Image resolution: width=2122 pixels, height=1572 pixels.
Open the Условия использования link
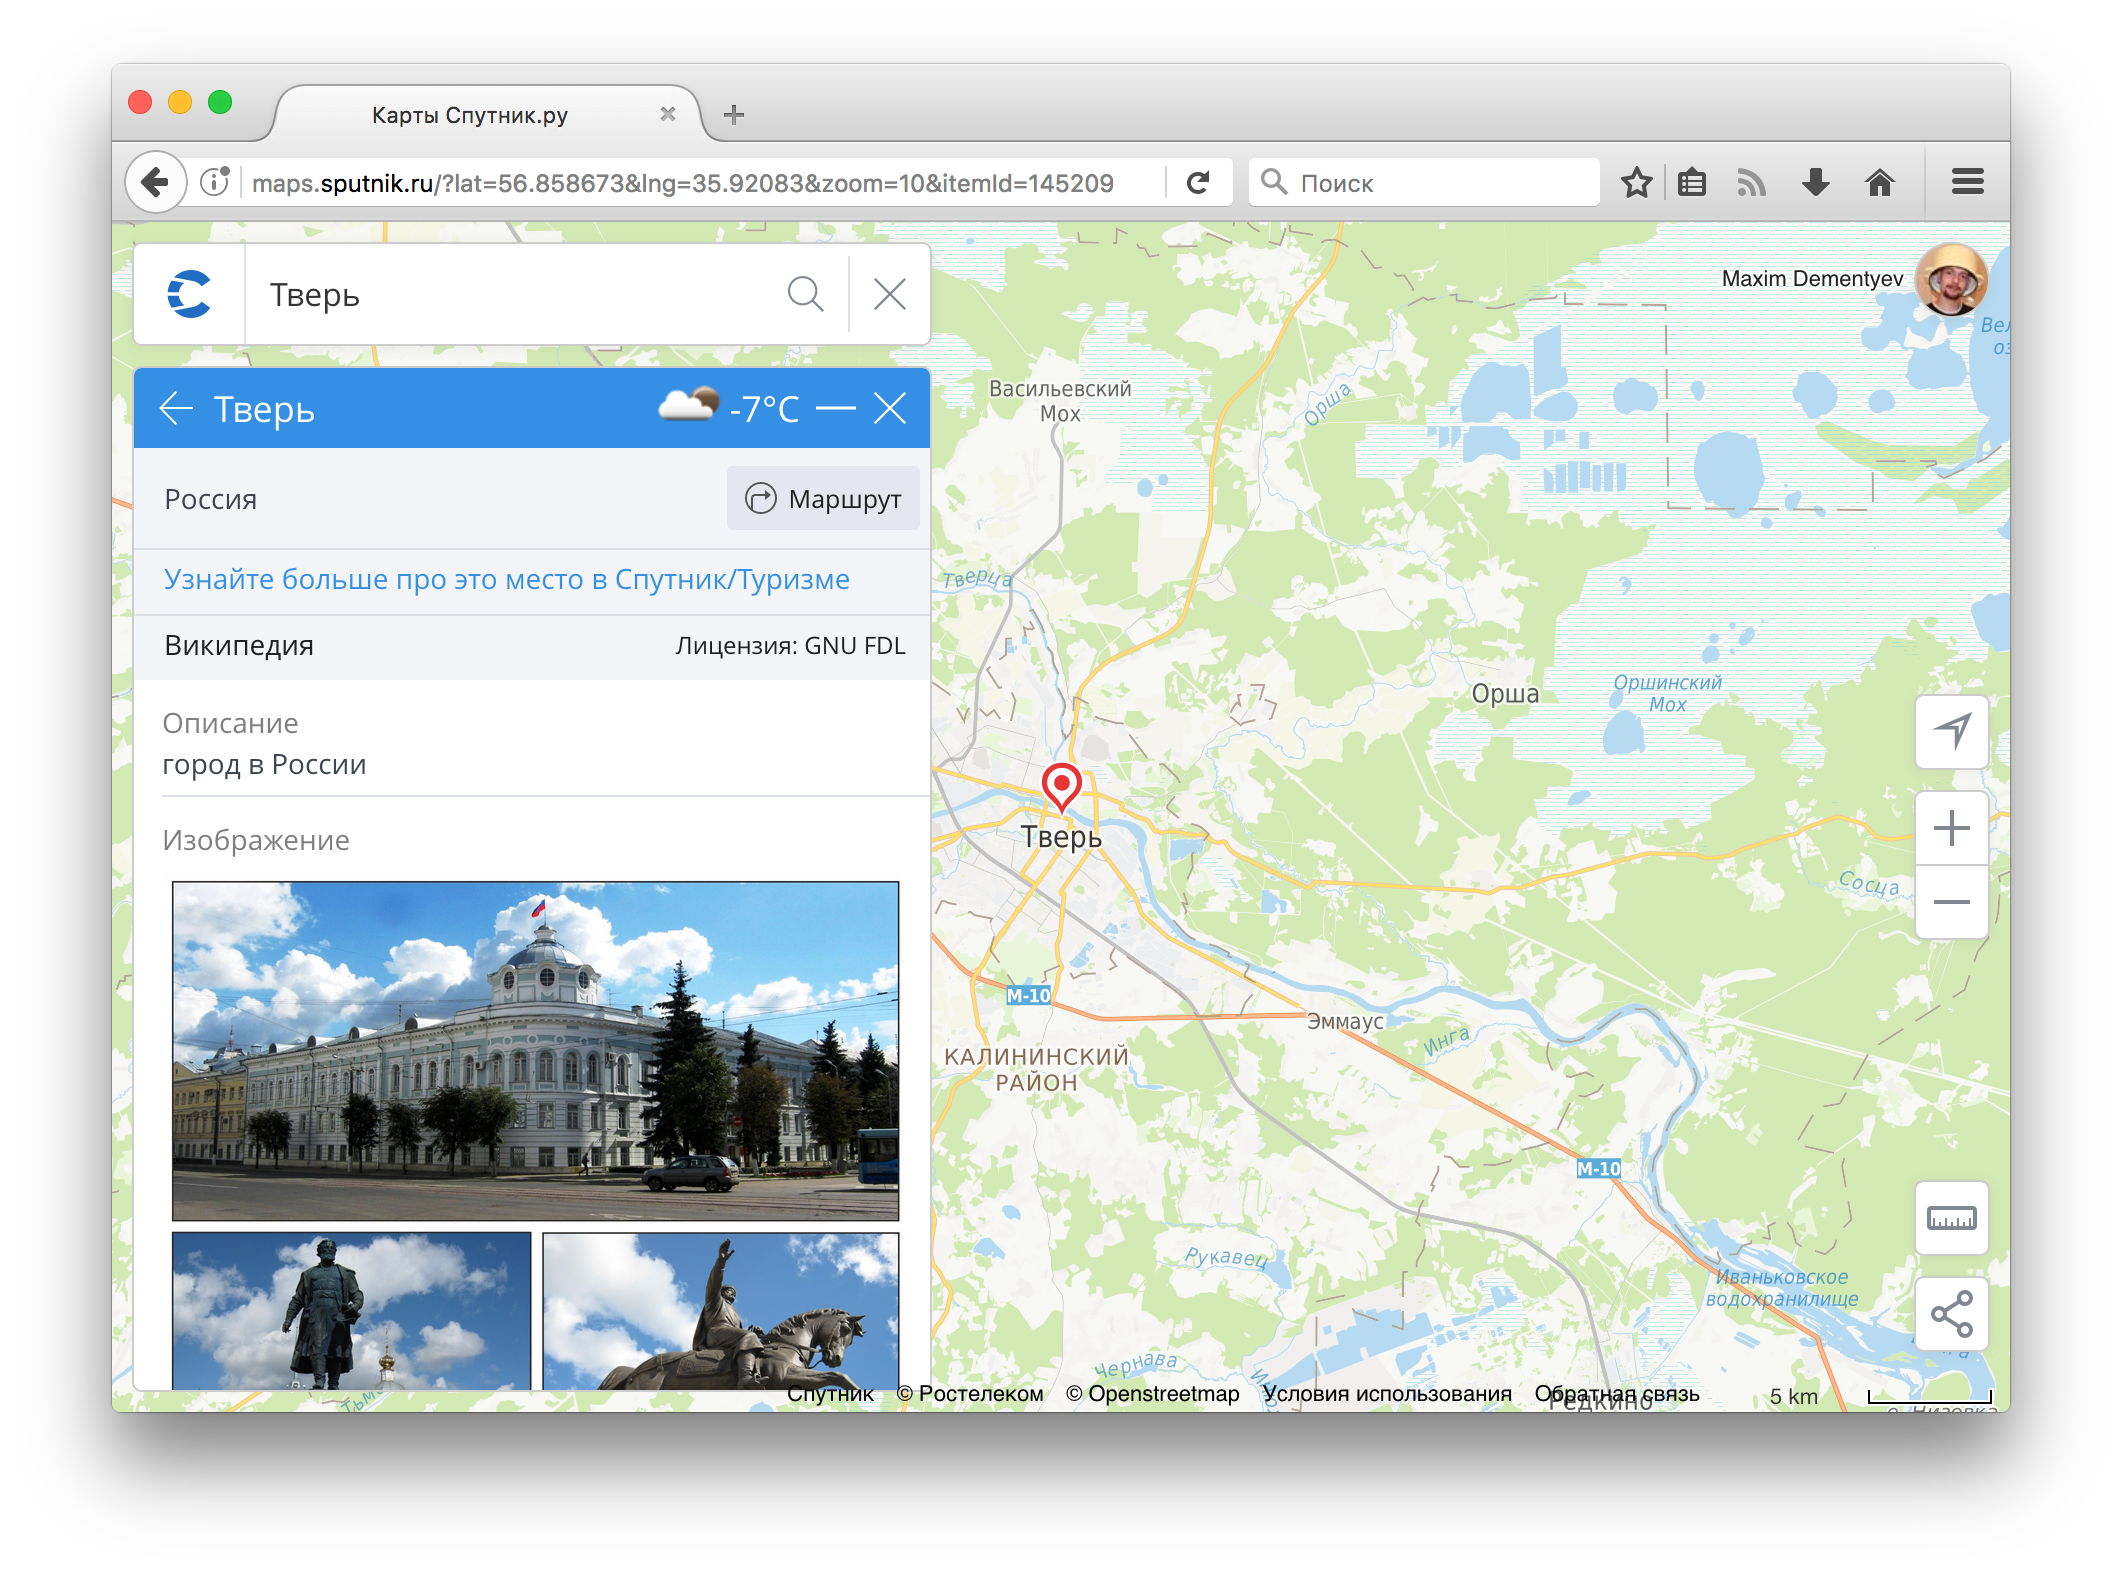click(x=1387, y=1393)
